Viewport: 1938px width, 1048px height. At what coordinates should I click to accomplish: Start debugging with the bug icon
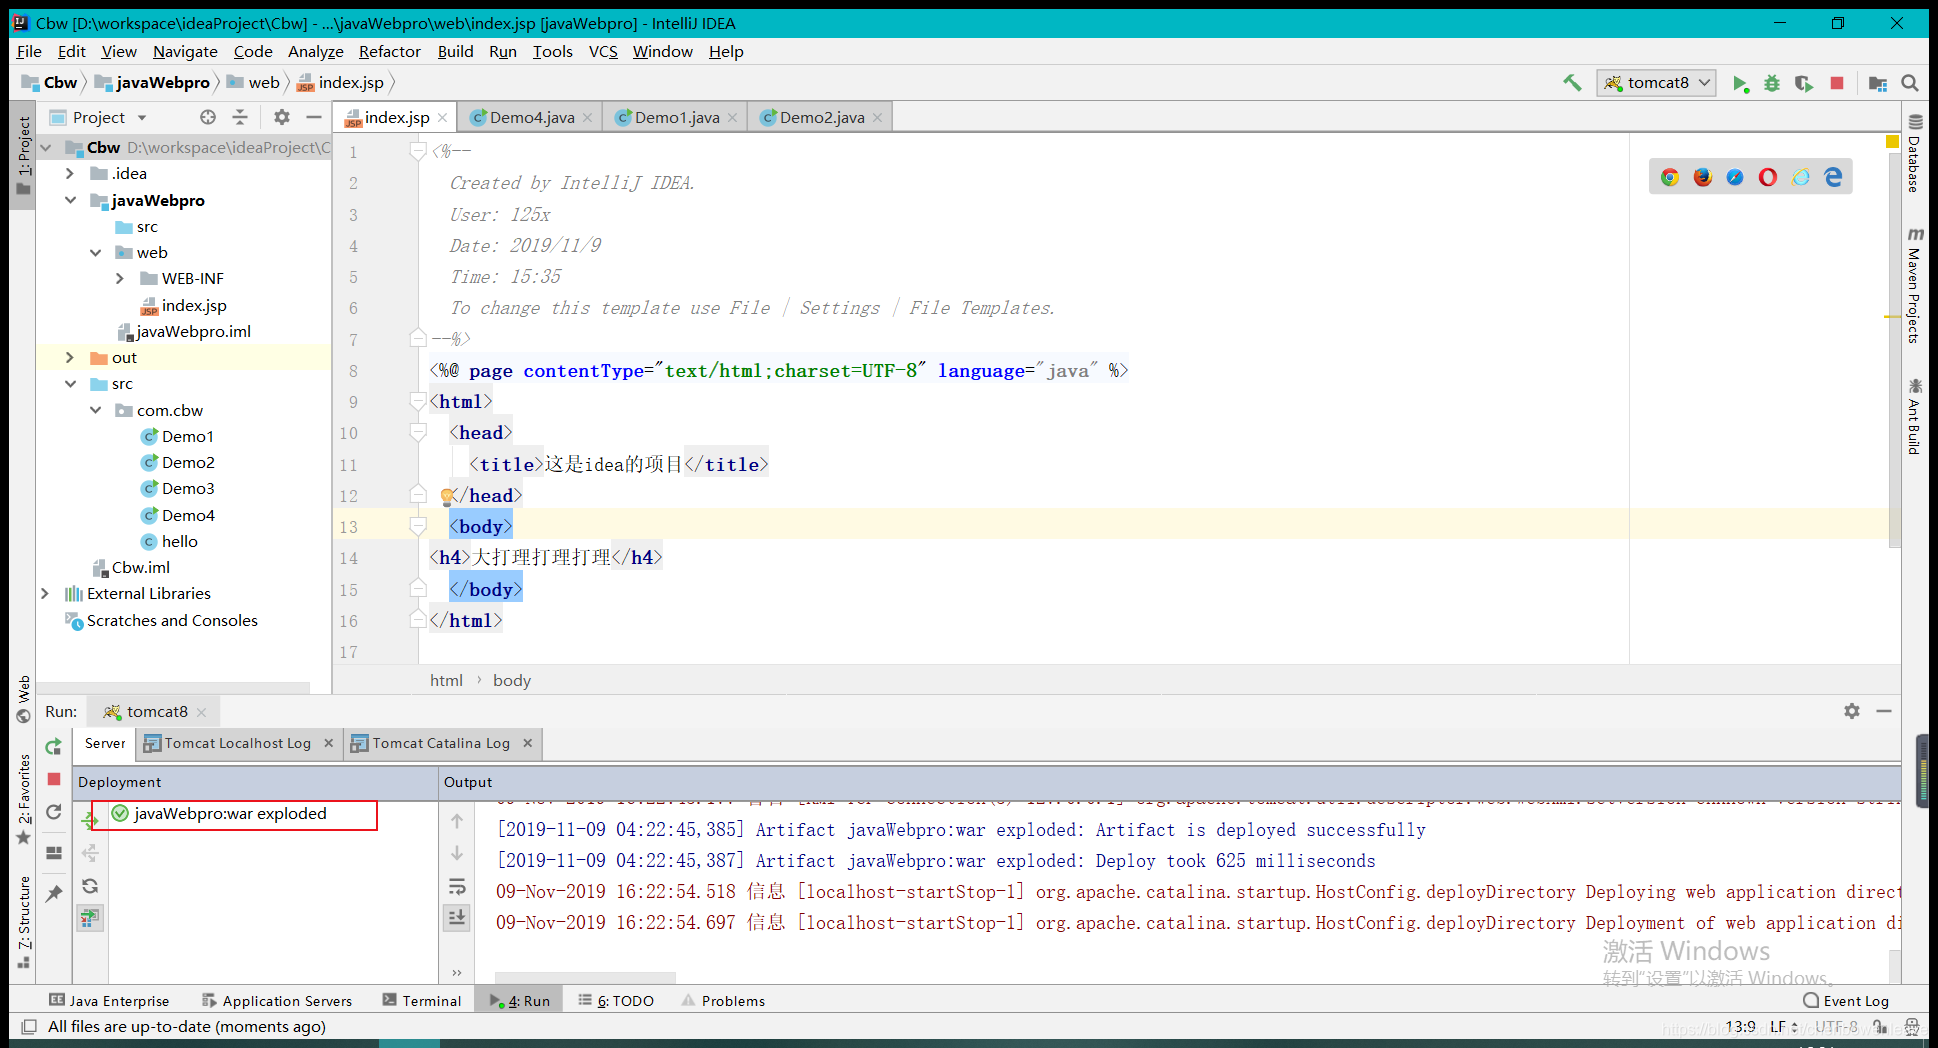coord(1772,83)
